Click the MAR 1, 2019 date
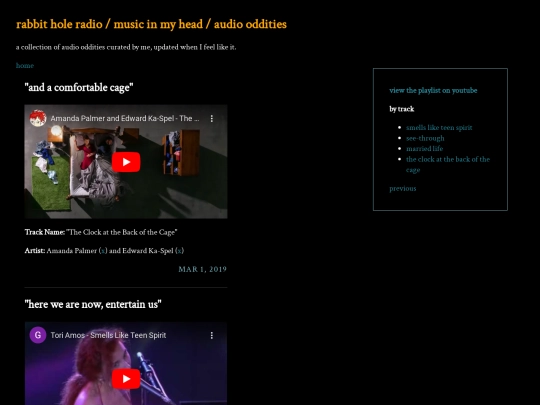 202,269
